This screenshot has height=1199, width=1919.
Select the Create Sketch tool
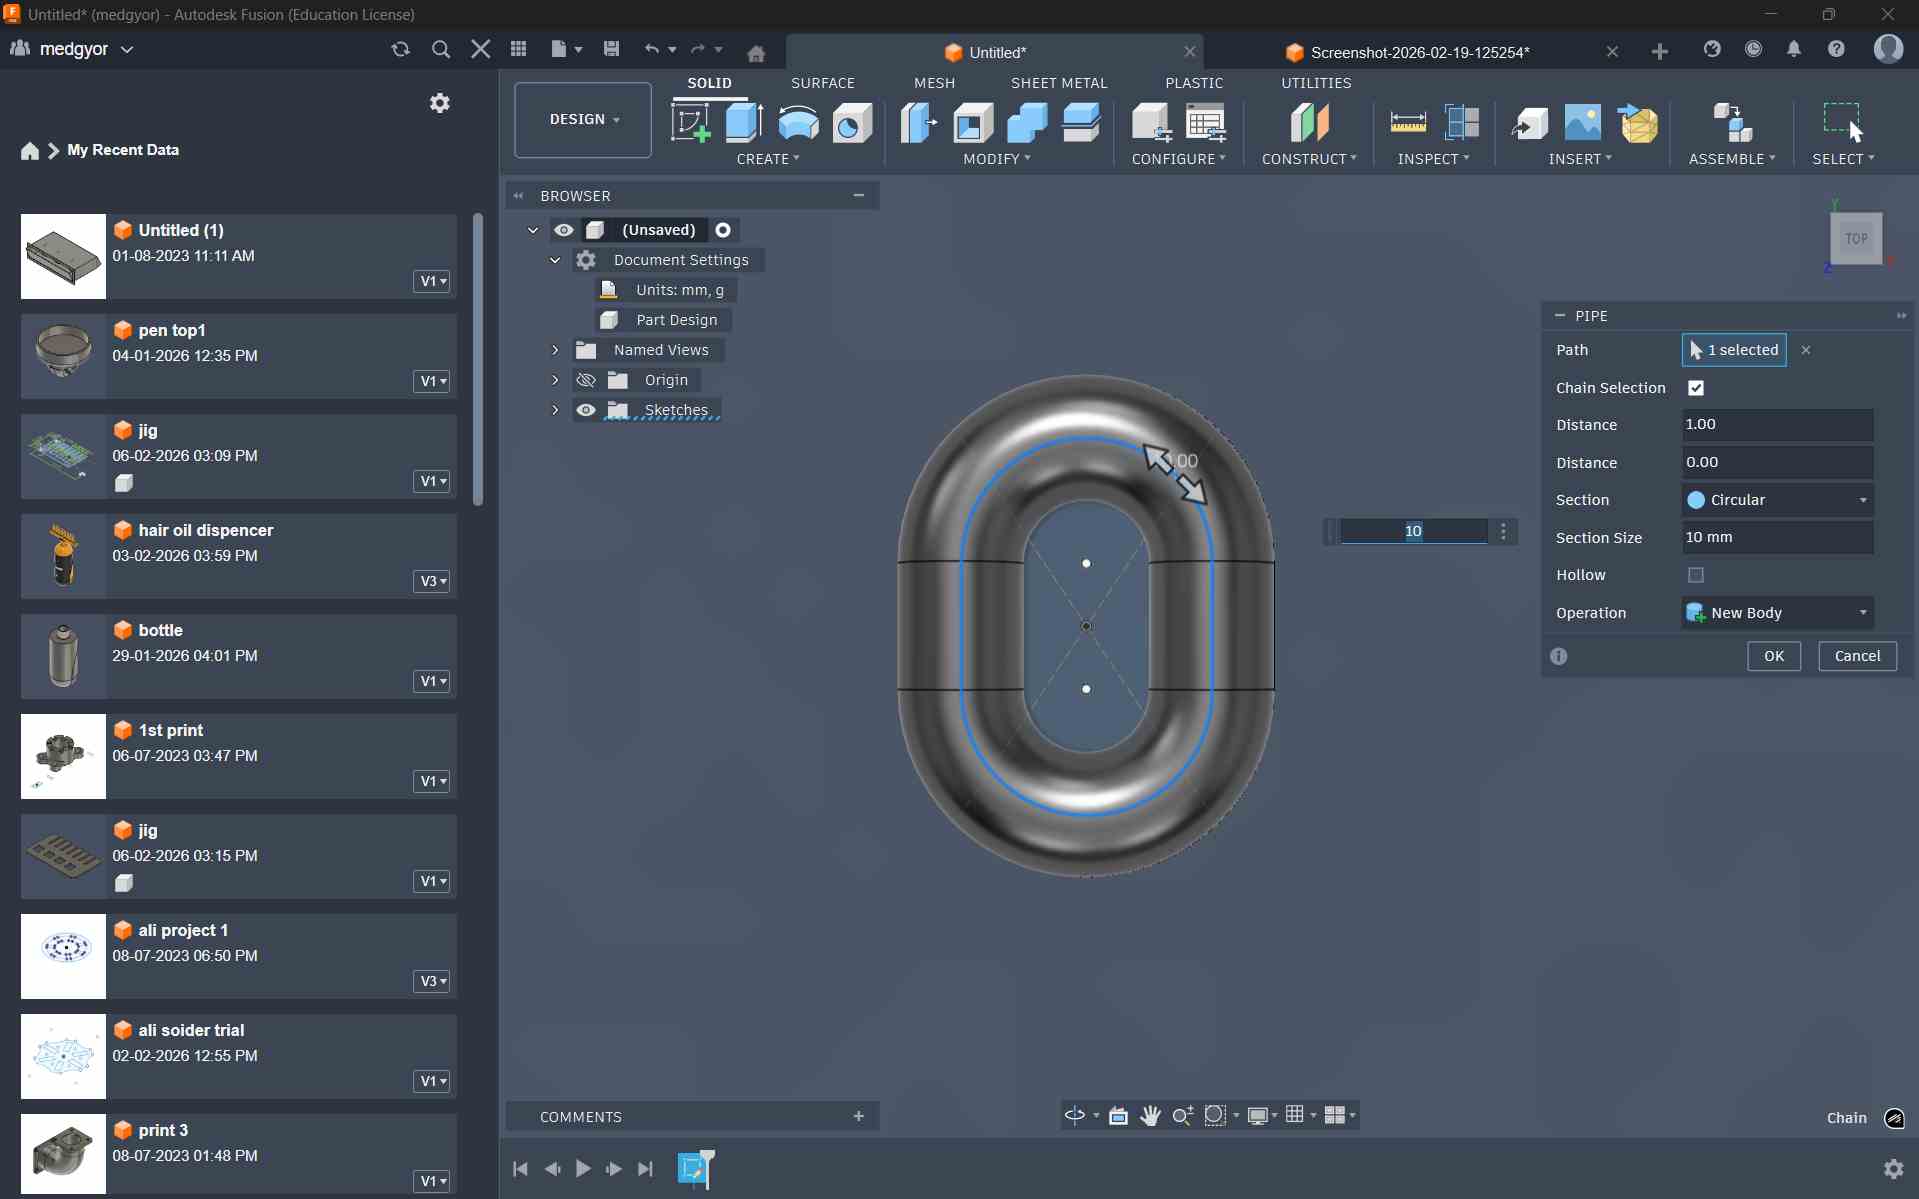coord(690,123)
